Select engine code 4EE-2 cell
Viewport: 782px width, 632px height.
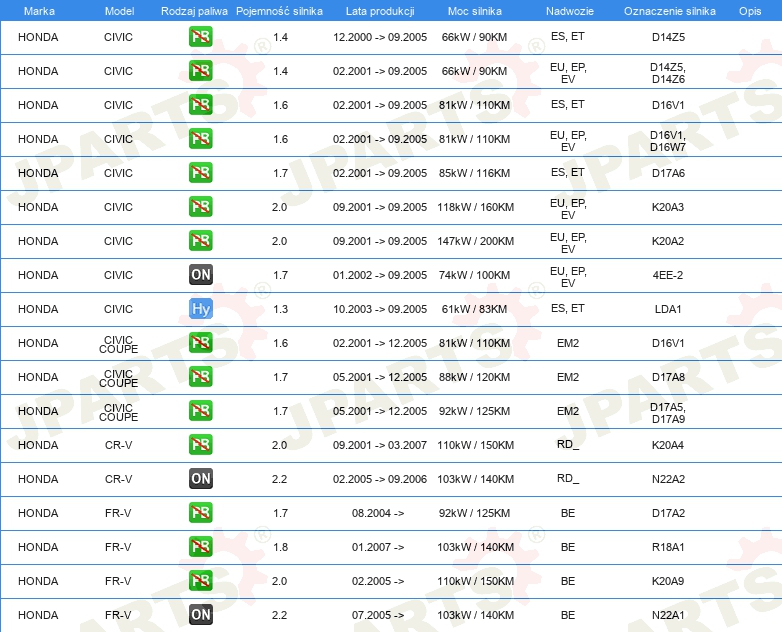click(x=668, y=275)
